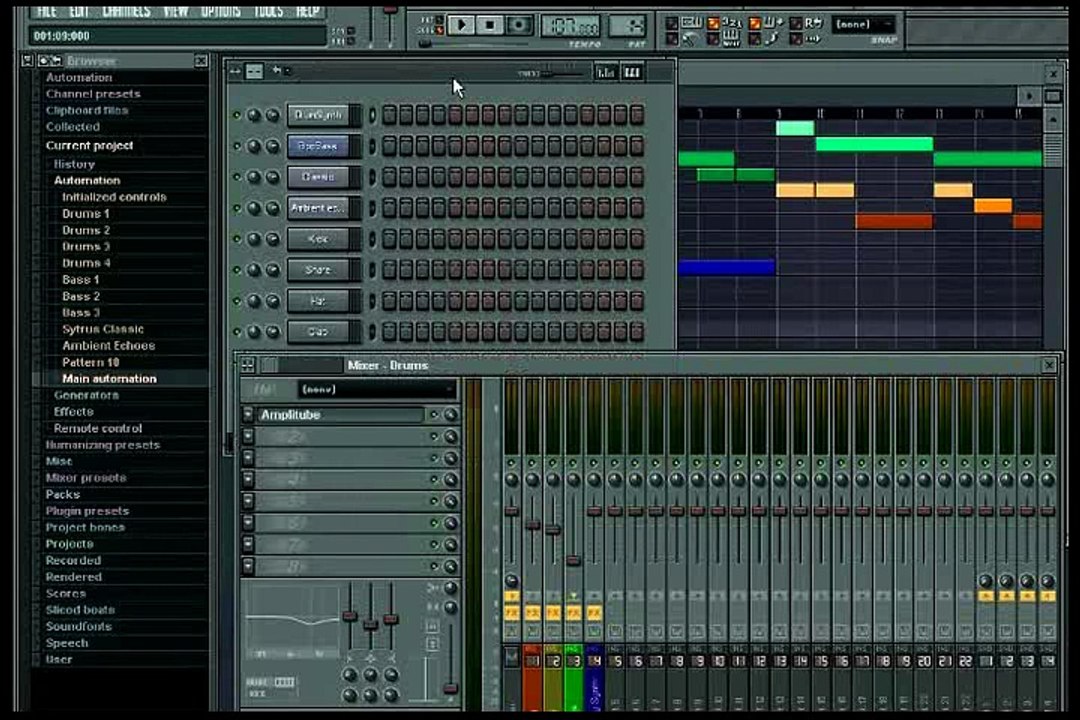
Task: Open effect slot 5 menu arrow
Action: click(x=248, y=502)
